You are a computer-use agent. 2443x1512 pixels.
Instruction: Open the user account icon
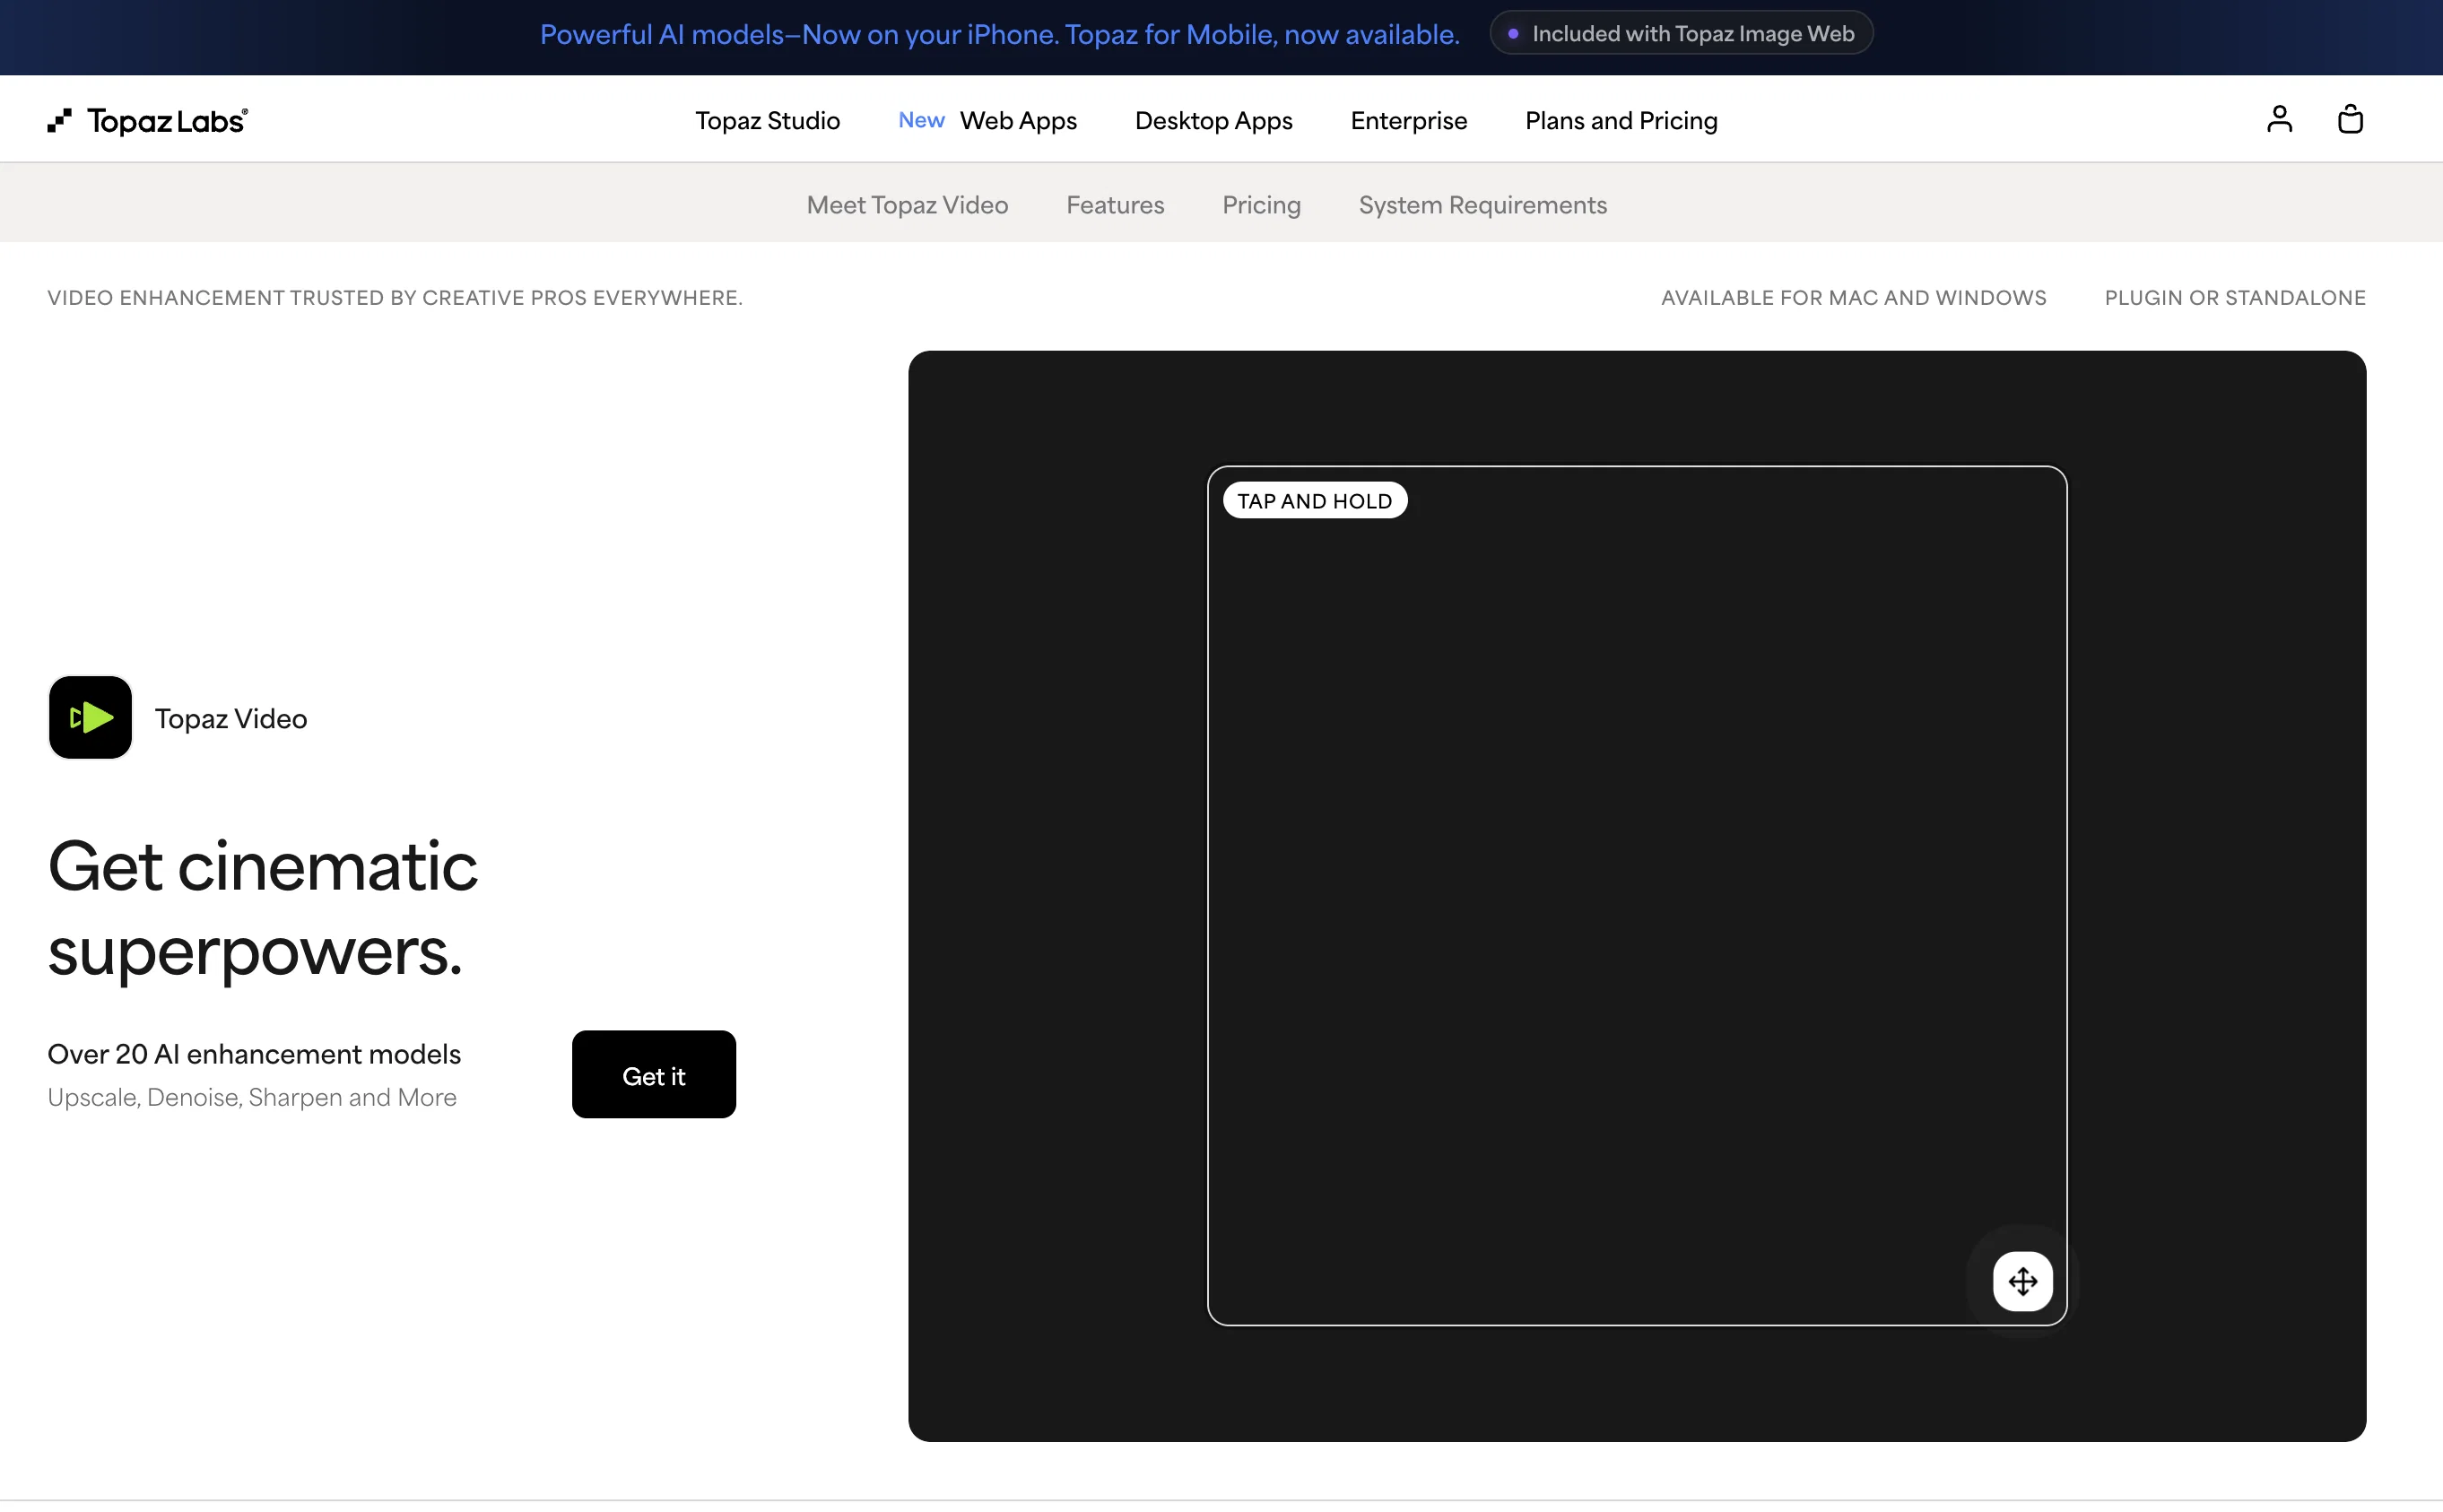click(x=2279, y=119)
